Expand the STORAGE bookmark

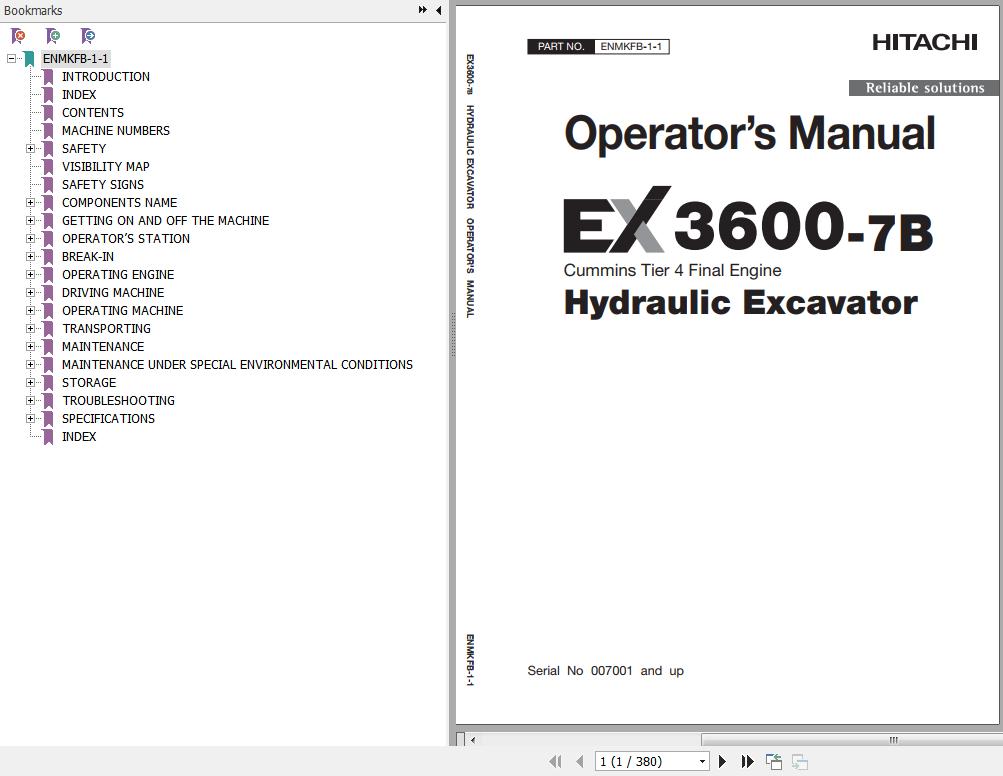pyautogui.click(x=30, y=383)
